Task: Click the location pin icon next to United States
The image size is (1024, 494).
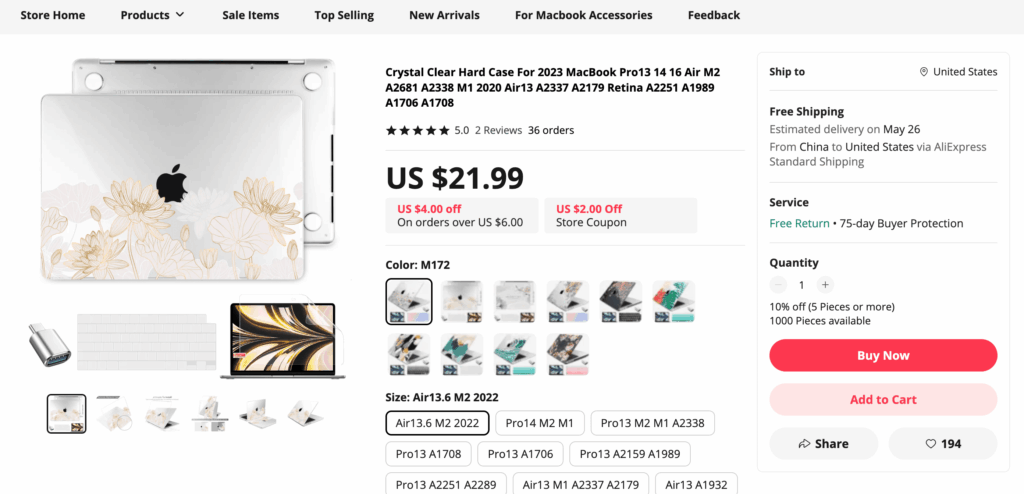Action: 924,72
